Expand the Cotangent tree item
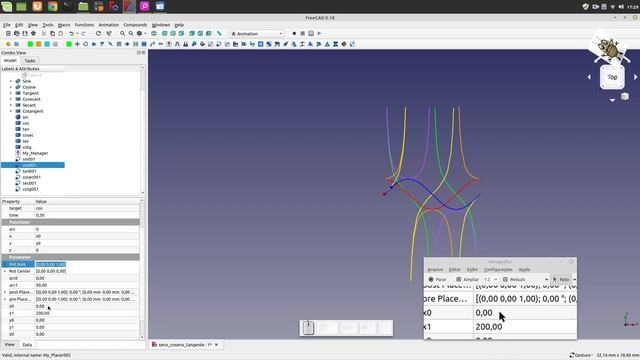This screenshot has height=360, width=640. pyautogui.click(x=11, y=111)
